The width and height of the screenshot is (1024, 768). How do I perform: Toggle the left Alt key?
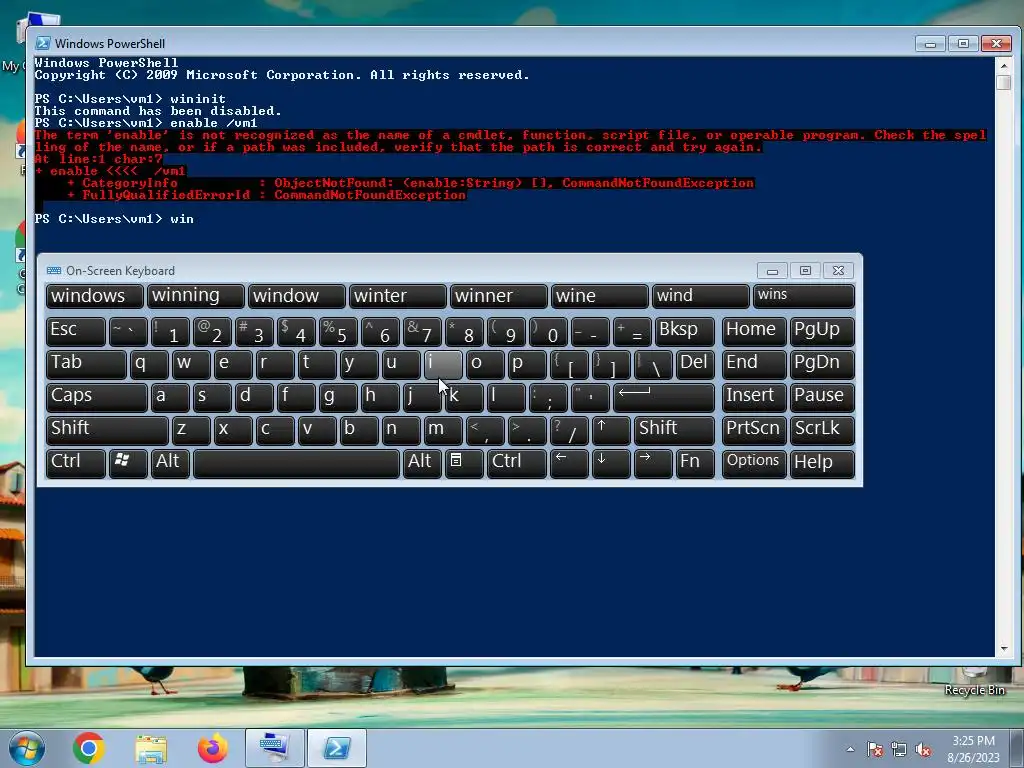point(170,463)
